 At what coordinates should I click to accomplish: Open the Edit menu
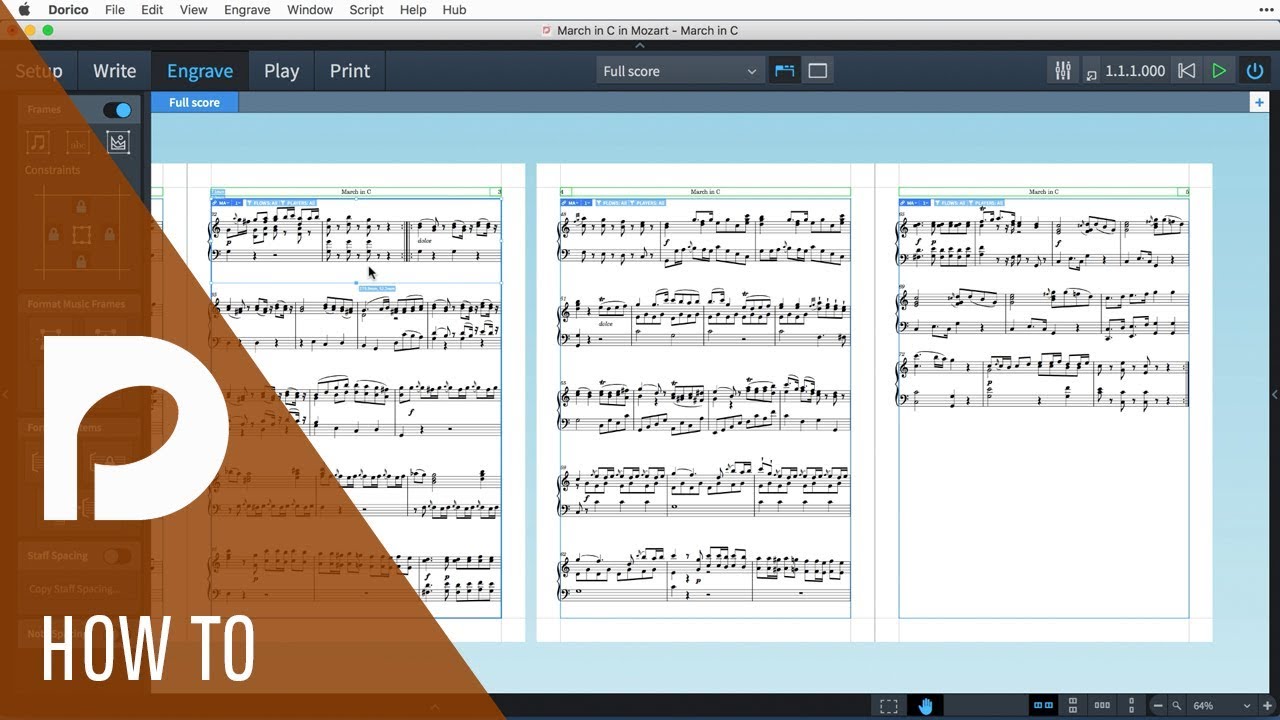coord(152,10)
